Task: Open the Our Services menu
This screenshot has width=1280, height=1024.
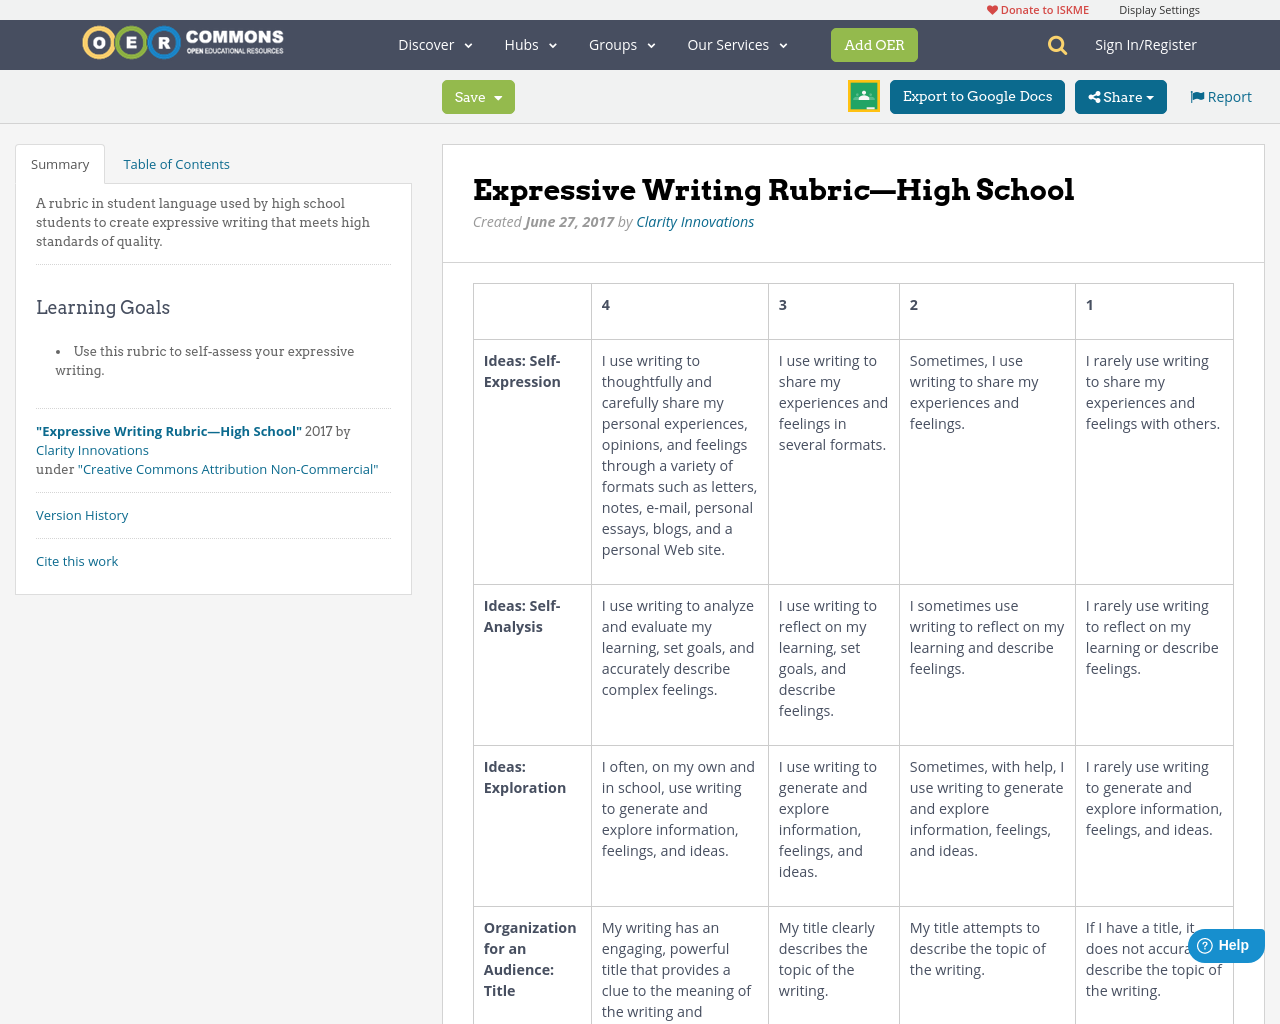Action: (x=737, y=44)
